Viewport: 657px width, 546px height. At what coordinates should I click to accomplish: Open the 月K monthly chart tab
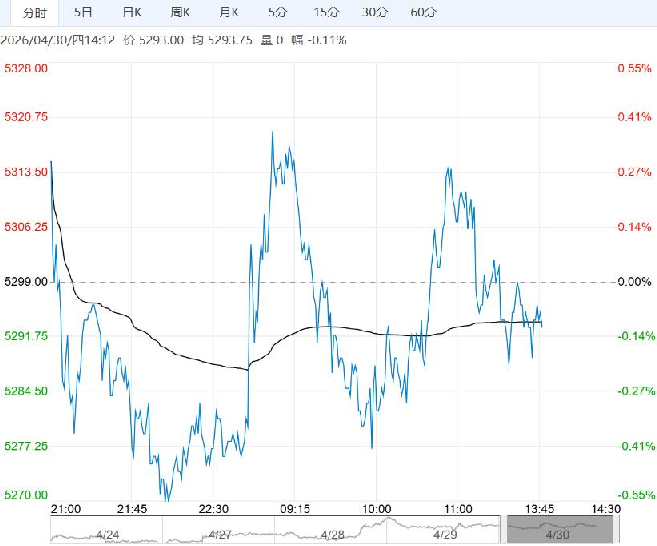228,12
